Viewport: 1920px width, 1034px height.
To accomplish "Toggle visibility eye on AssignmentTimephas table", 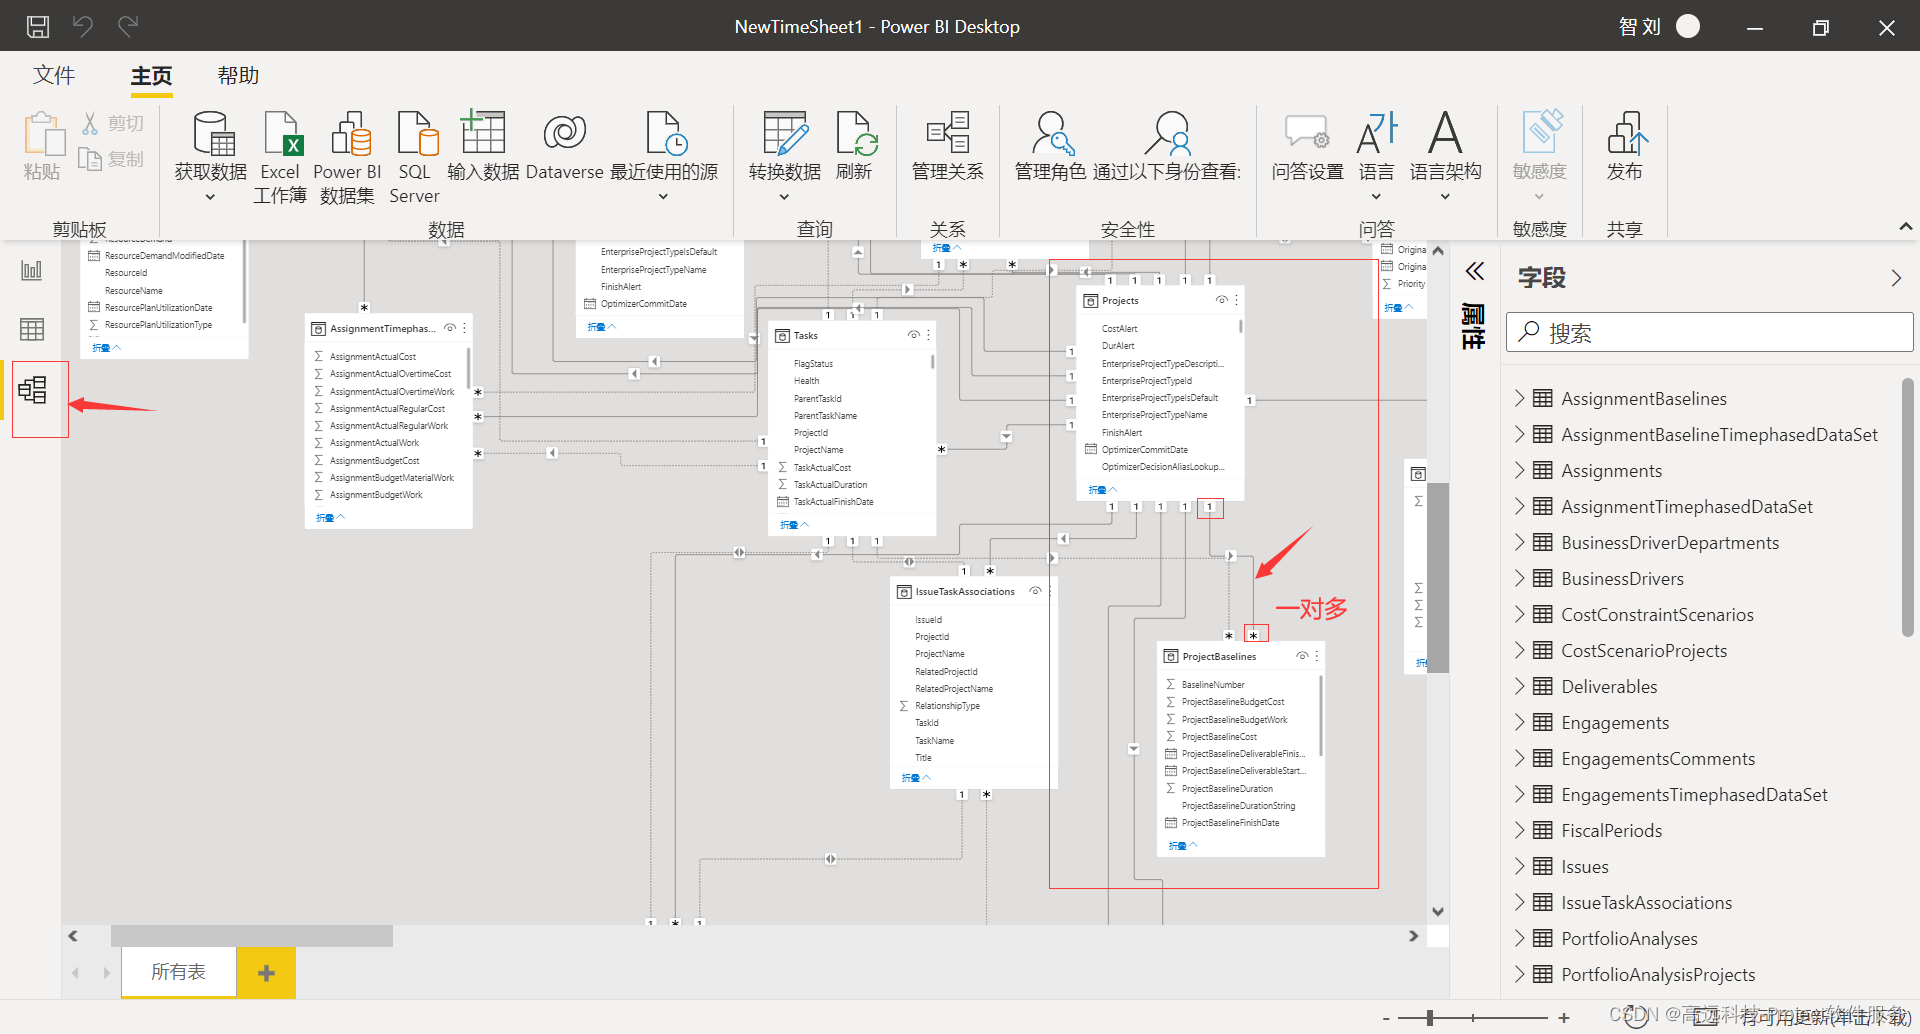I will tap(450, 328).
